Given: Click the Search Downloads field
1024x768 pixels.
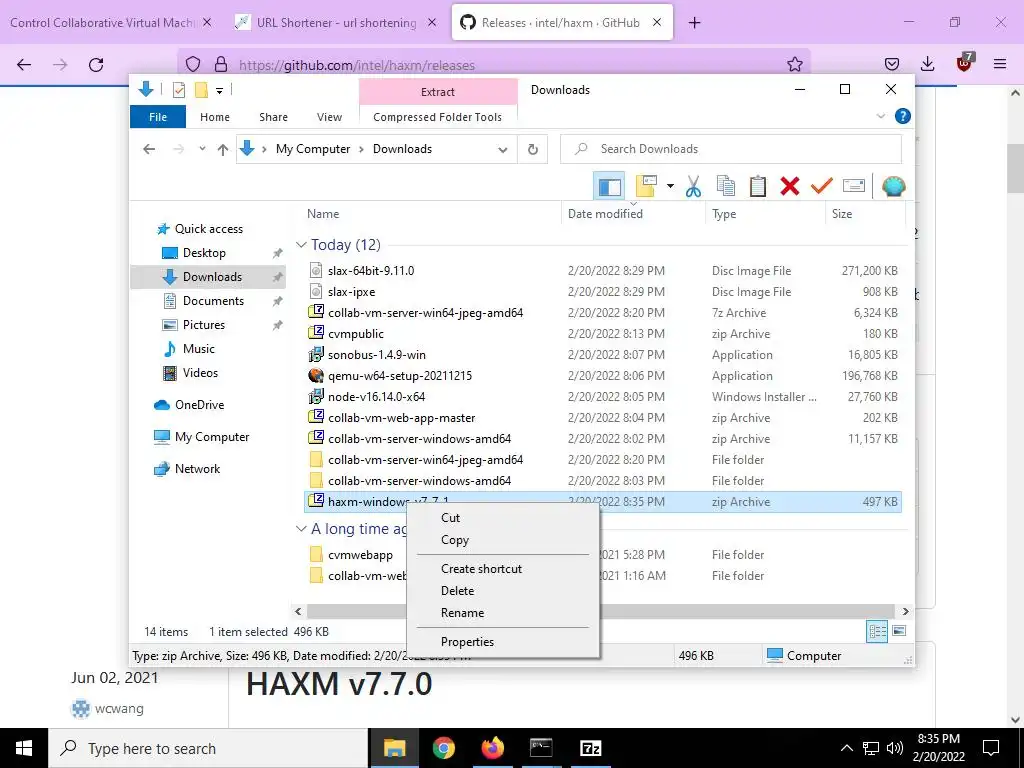Looking at the screenshot, I should [731, 149].
